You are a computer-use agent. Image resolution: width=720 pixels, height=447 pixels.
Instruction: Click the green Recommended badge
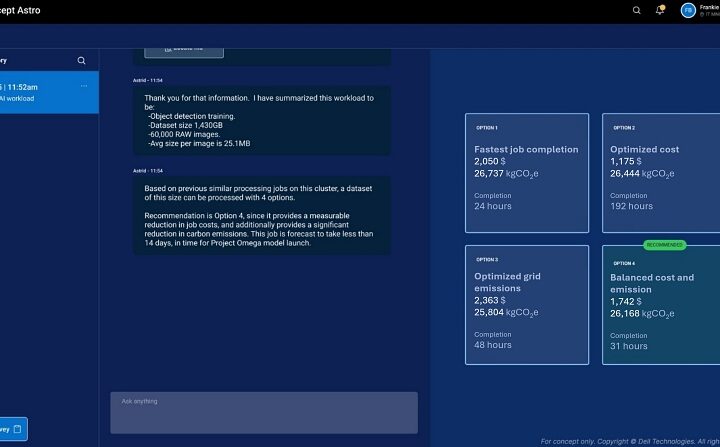[x=664, y=245]
